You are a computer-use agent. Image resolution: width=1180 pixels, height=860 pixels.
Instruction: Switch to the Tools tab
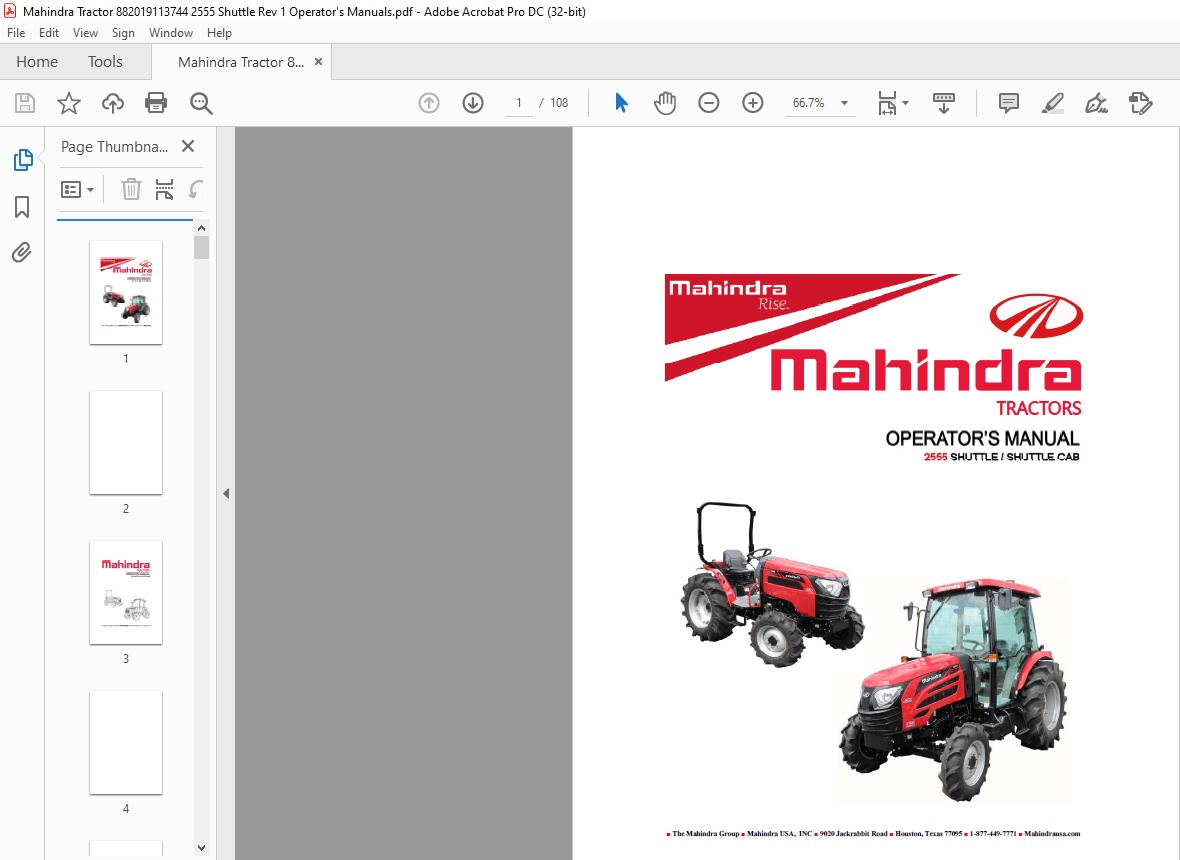(x=105, y=62)
